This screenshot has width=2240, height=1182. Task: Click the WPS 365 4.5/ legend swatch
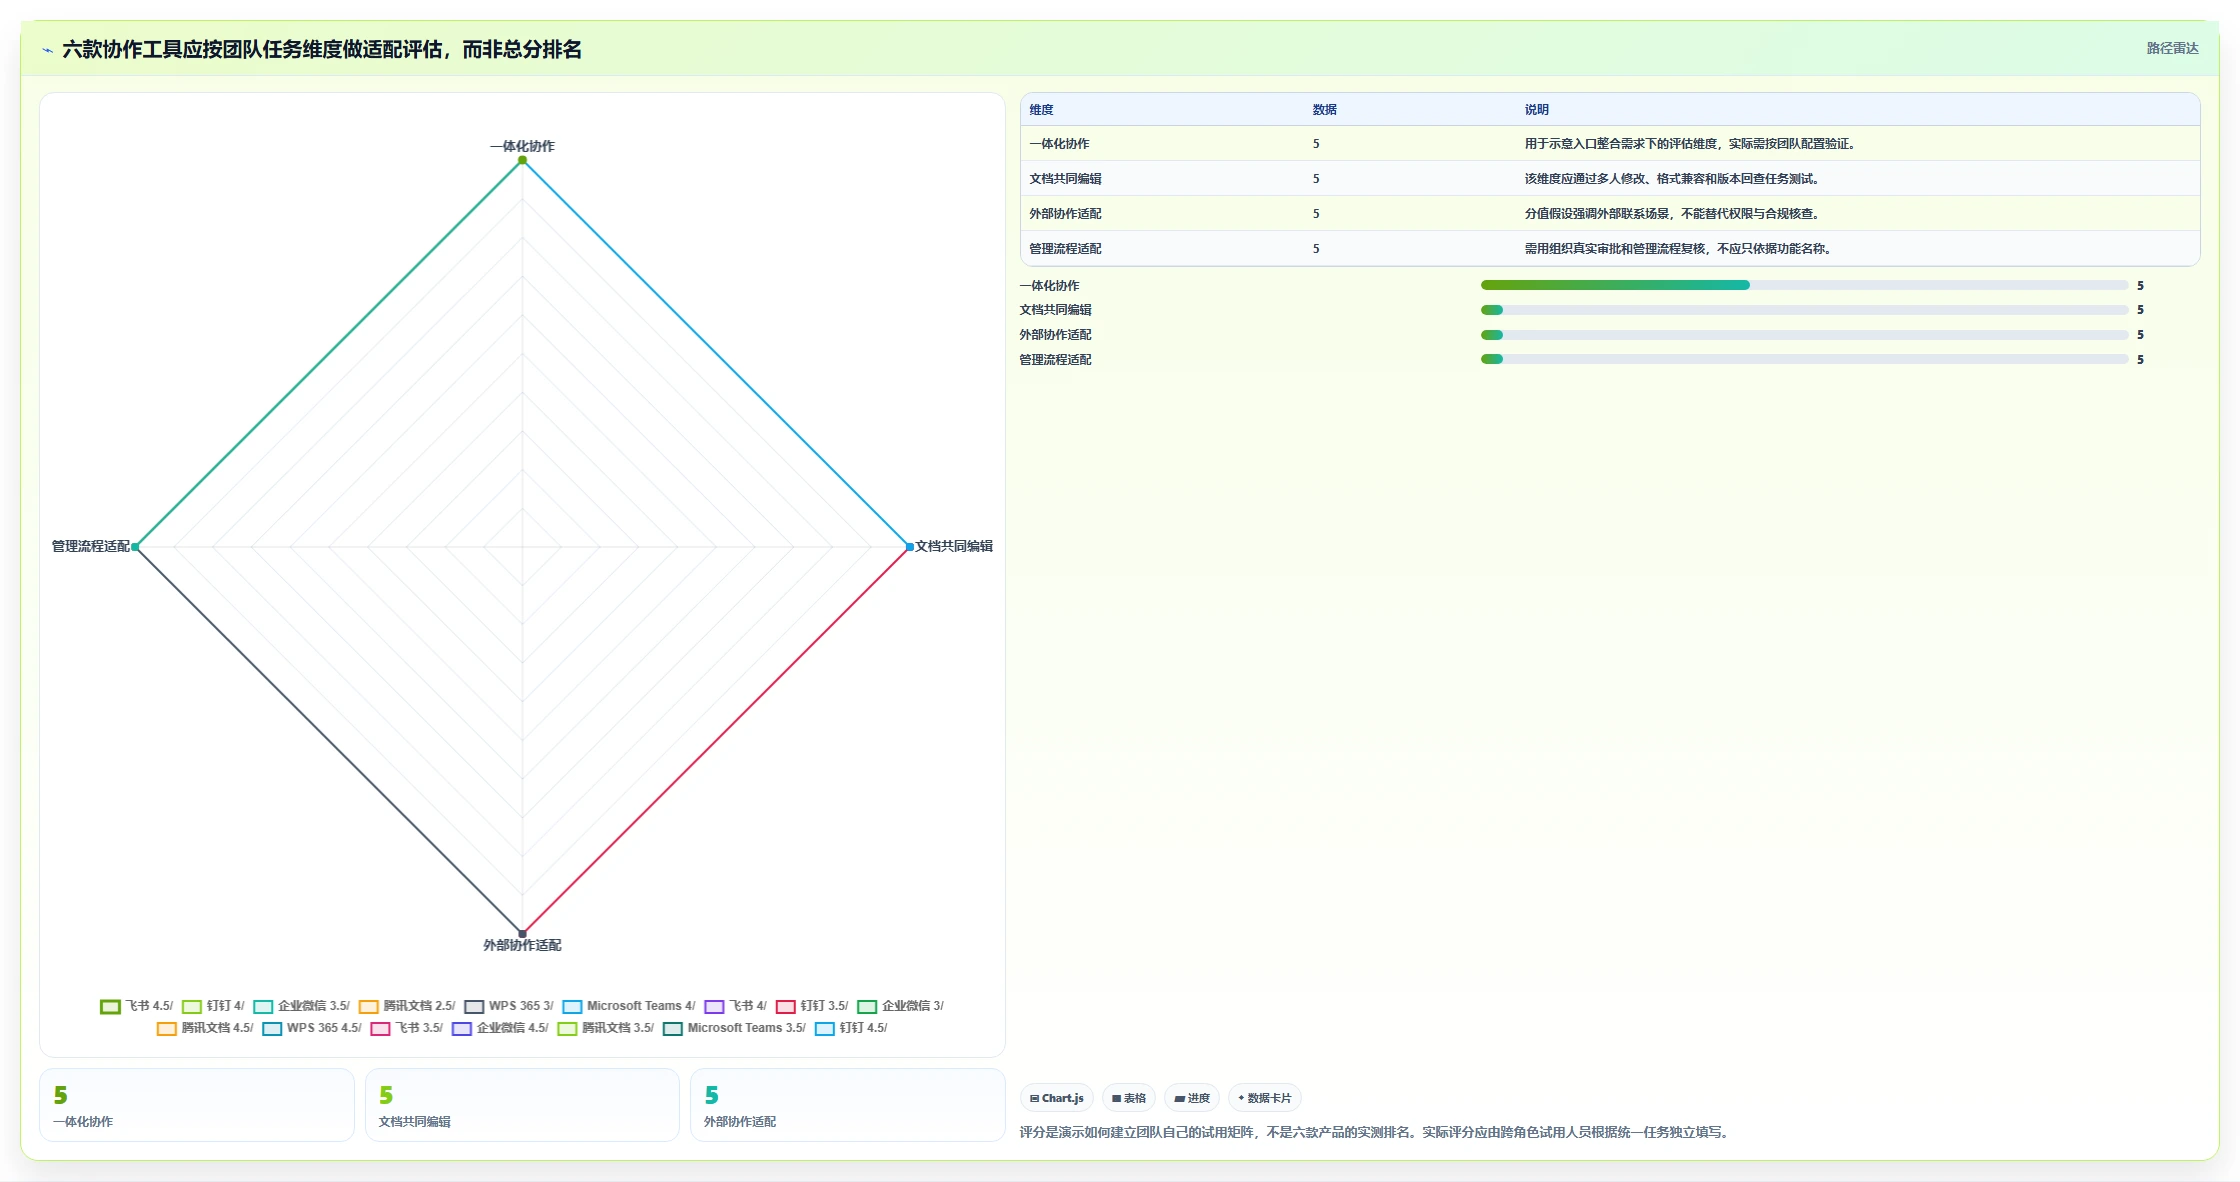pyautogui.click(x=272, y=1028)
